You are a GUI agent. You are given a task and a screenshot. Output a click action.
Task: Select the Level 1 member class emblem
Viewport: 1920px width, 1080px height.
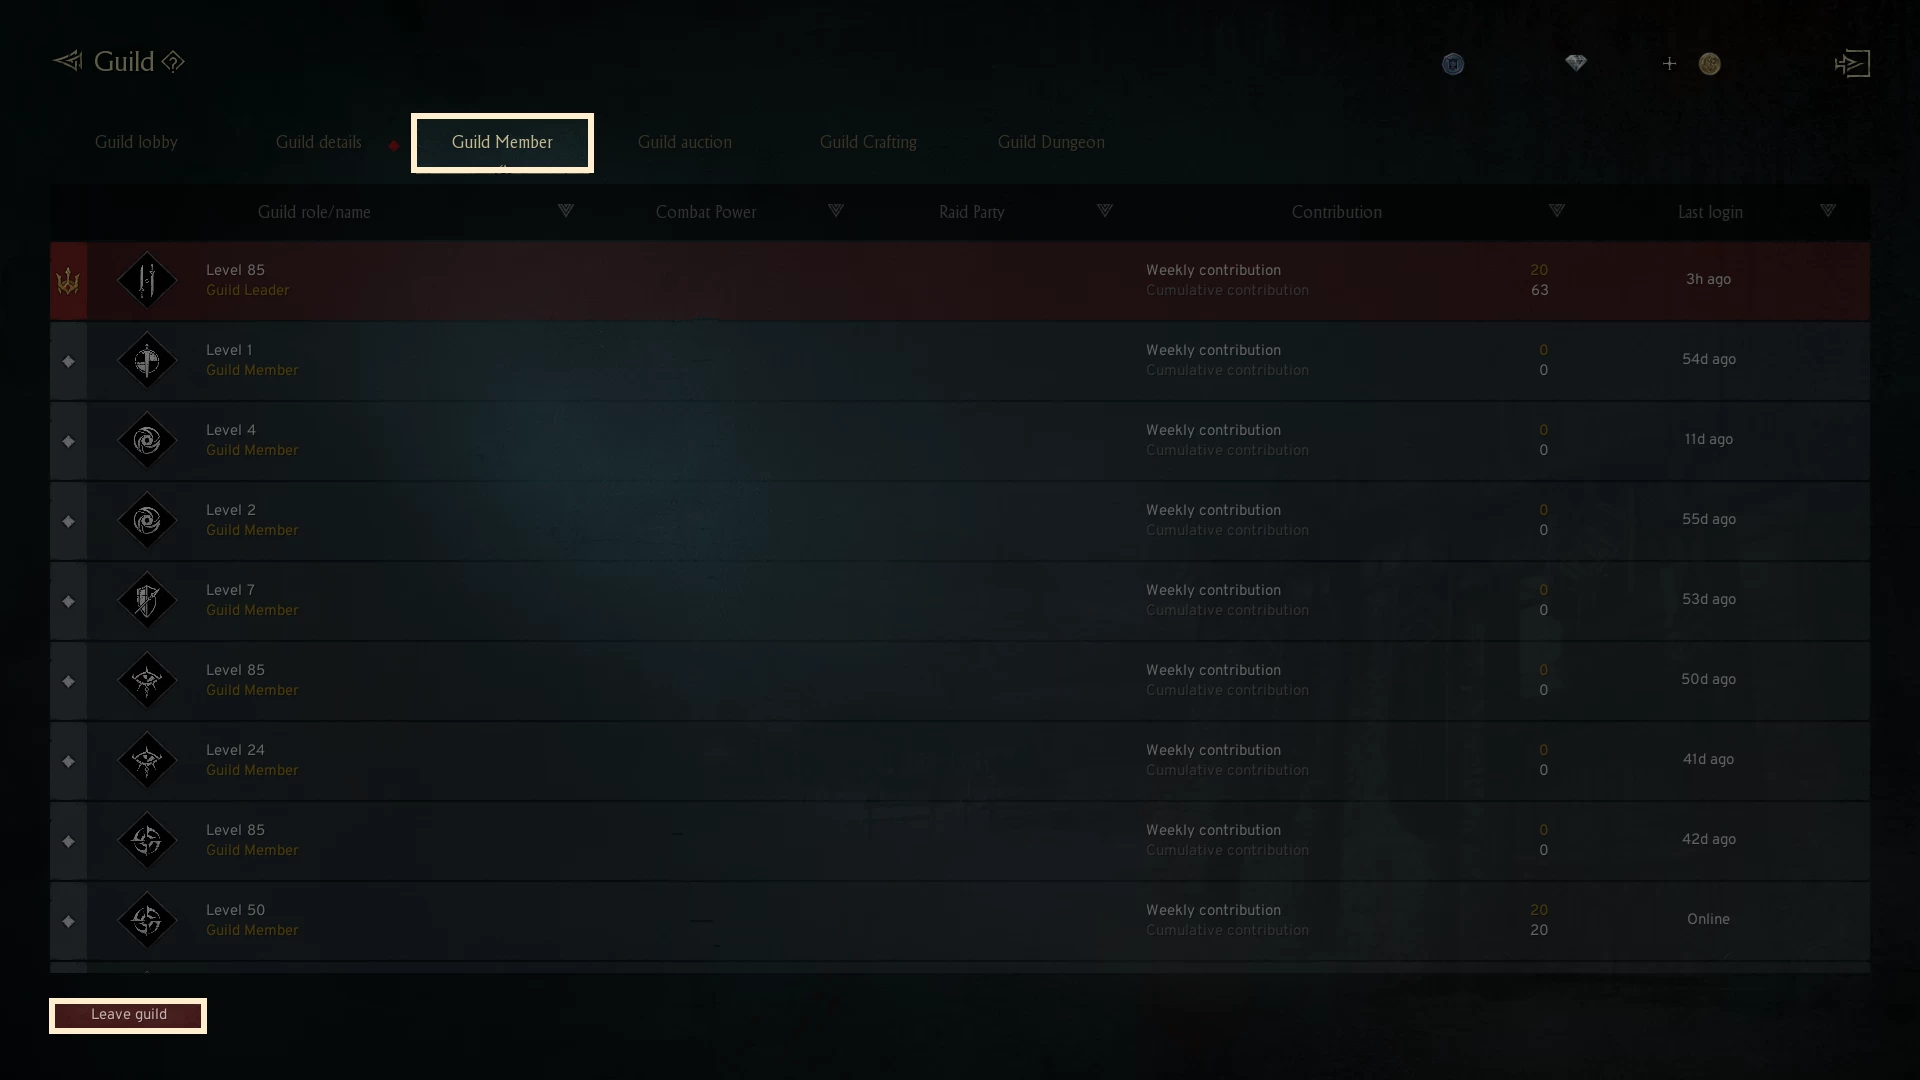click(147, 360)
